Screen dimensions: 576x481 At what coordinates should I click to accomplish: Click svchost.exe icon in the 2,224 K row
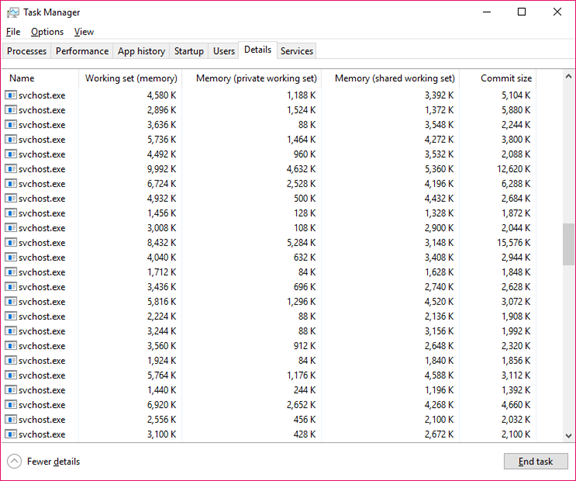[x=11, y=316]
